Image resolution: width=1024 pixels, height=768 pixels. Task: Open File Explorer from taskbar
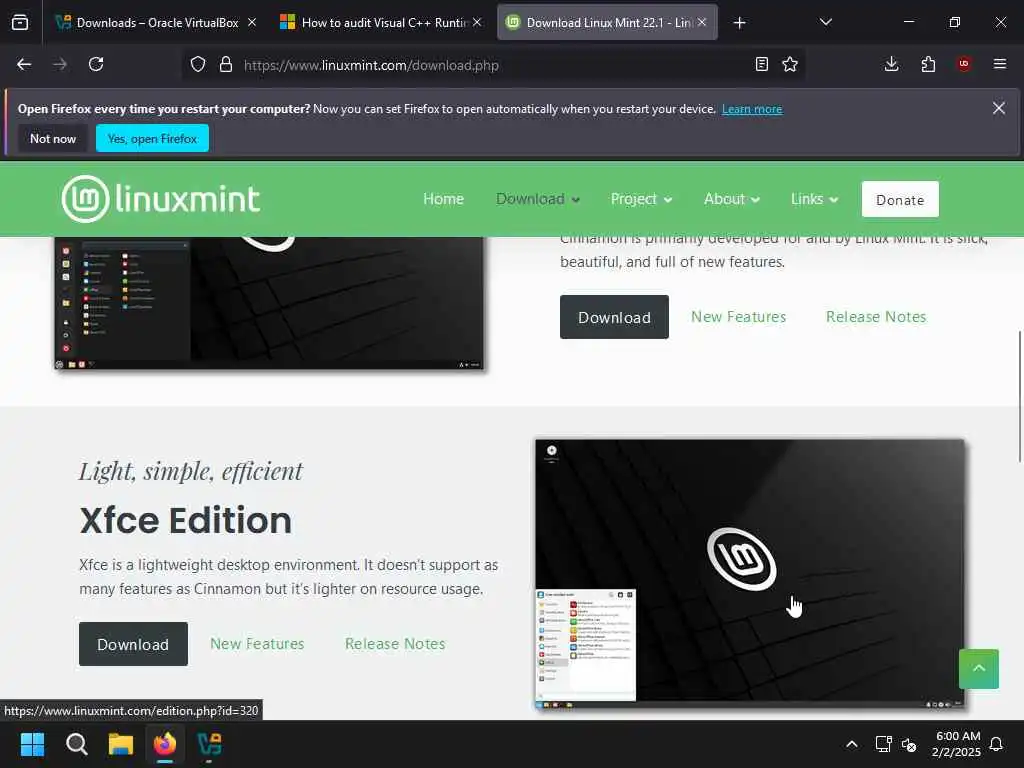pyautogui.click(x=121, y=744)
